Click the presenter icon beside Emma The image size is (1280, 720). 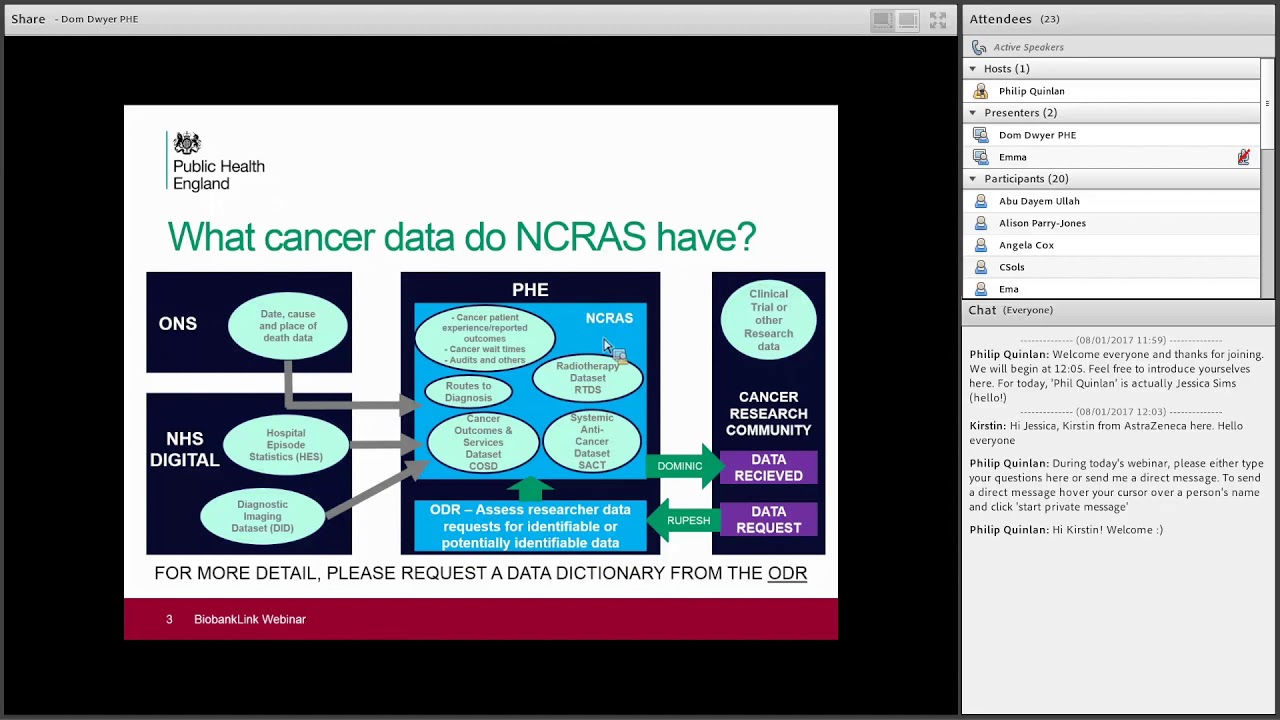980,157
